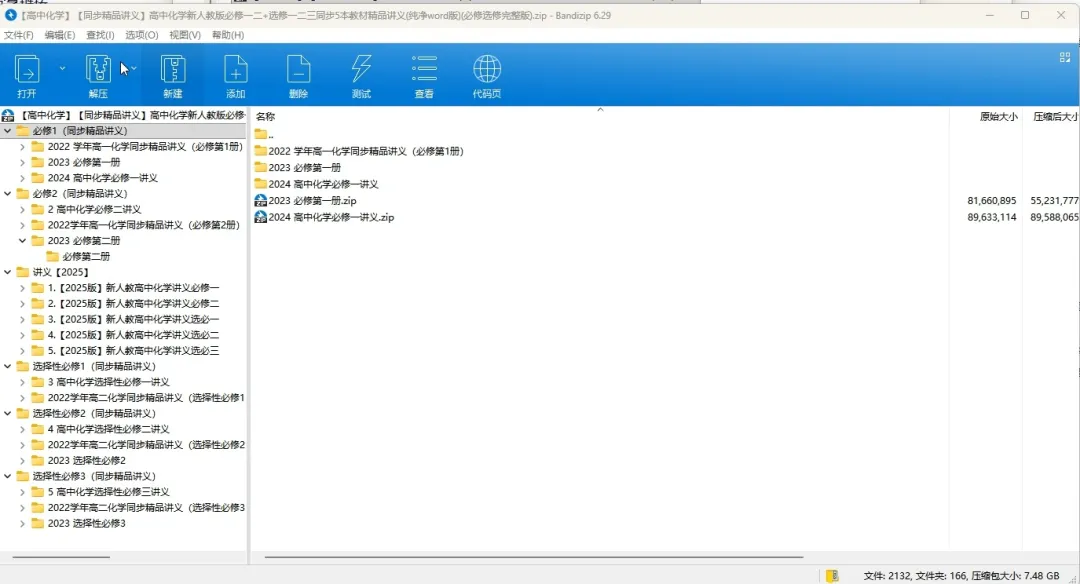Select list folder 2022 学年高一化学同步精品讲义 (必修第1册)
1080x584 pixels.
[359, 151]
